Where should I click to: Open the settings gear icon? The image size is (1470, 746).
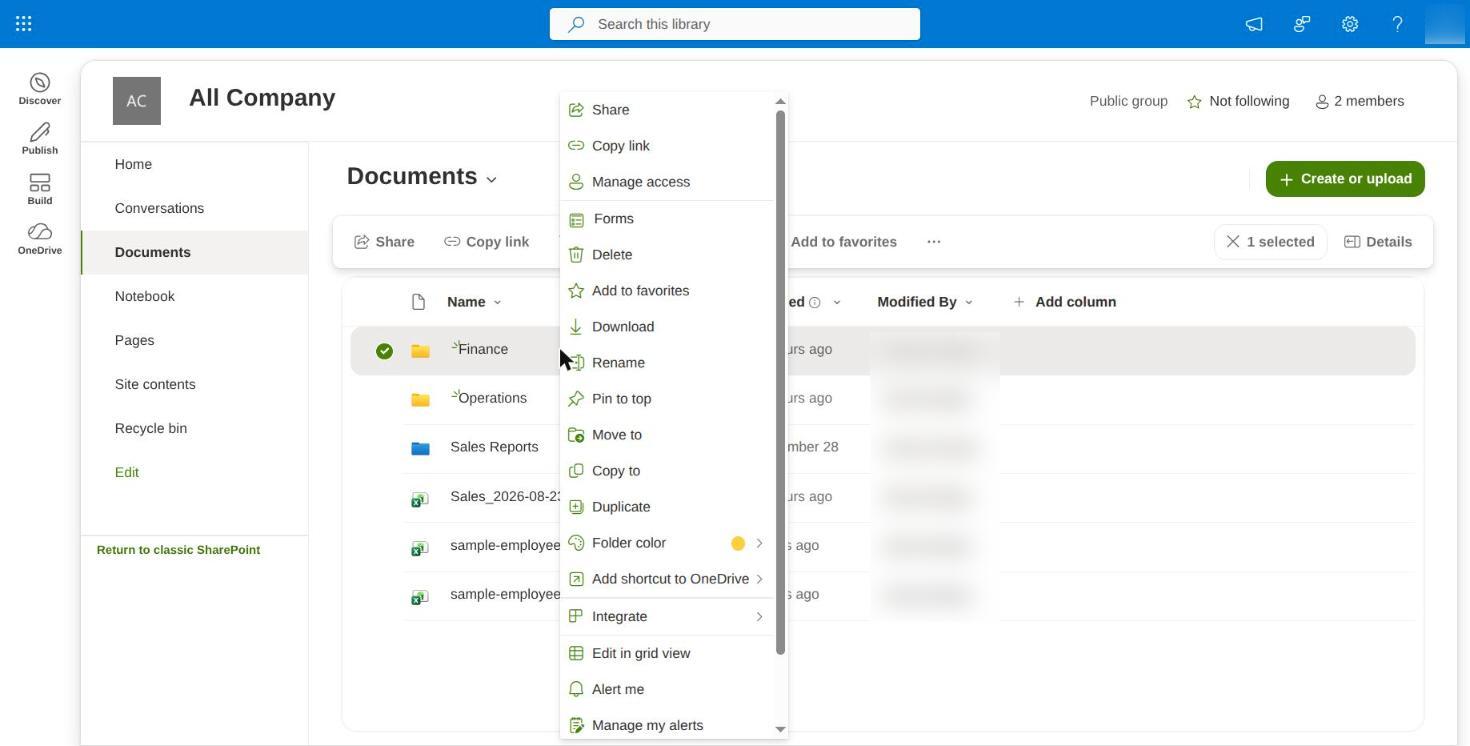[1350, 24]
